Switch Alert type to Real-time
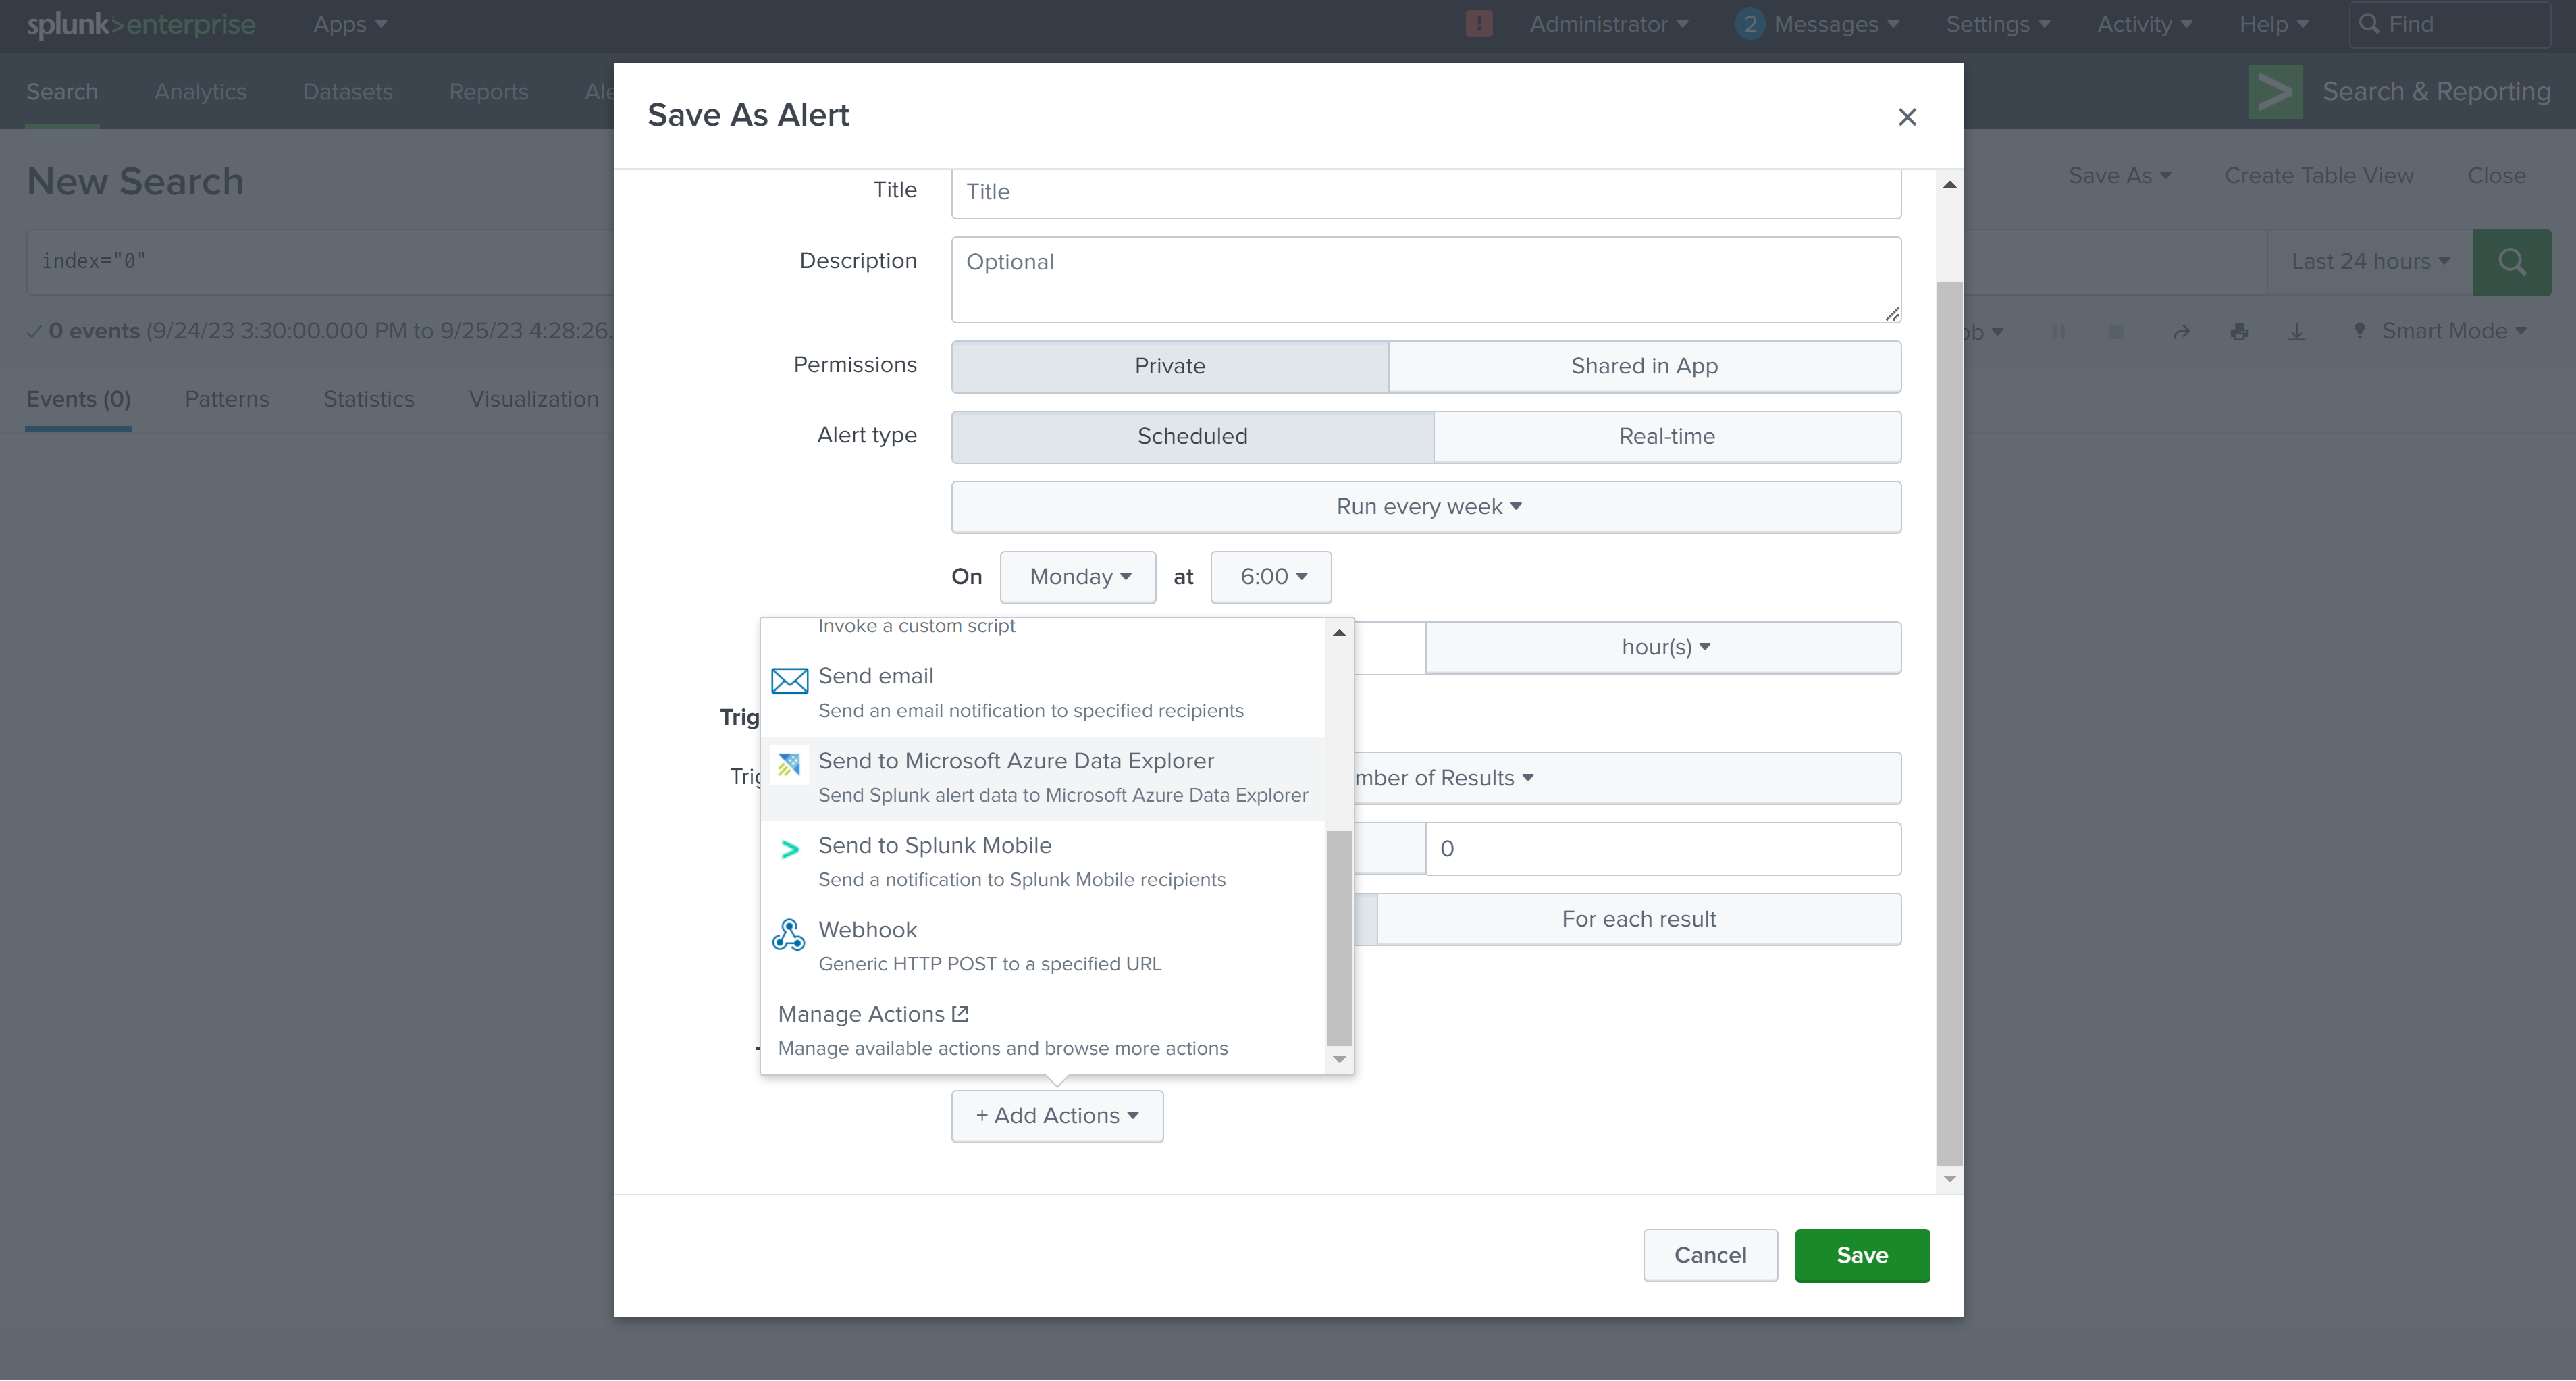This screenshot has width=2576, height=1381. (1666, 436)
